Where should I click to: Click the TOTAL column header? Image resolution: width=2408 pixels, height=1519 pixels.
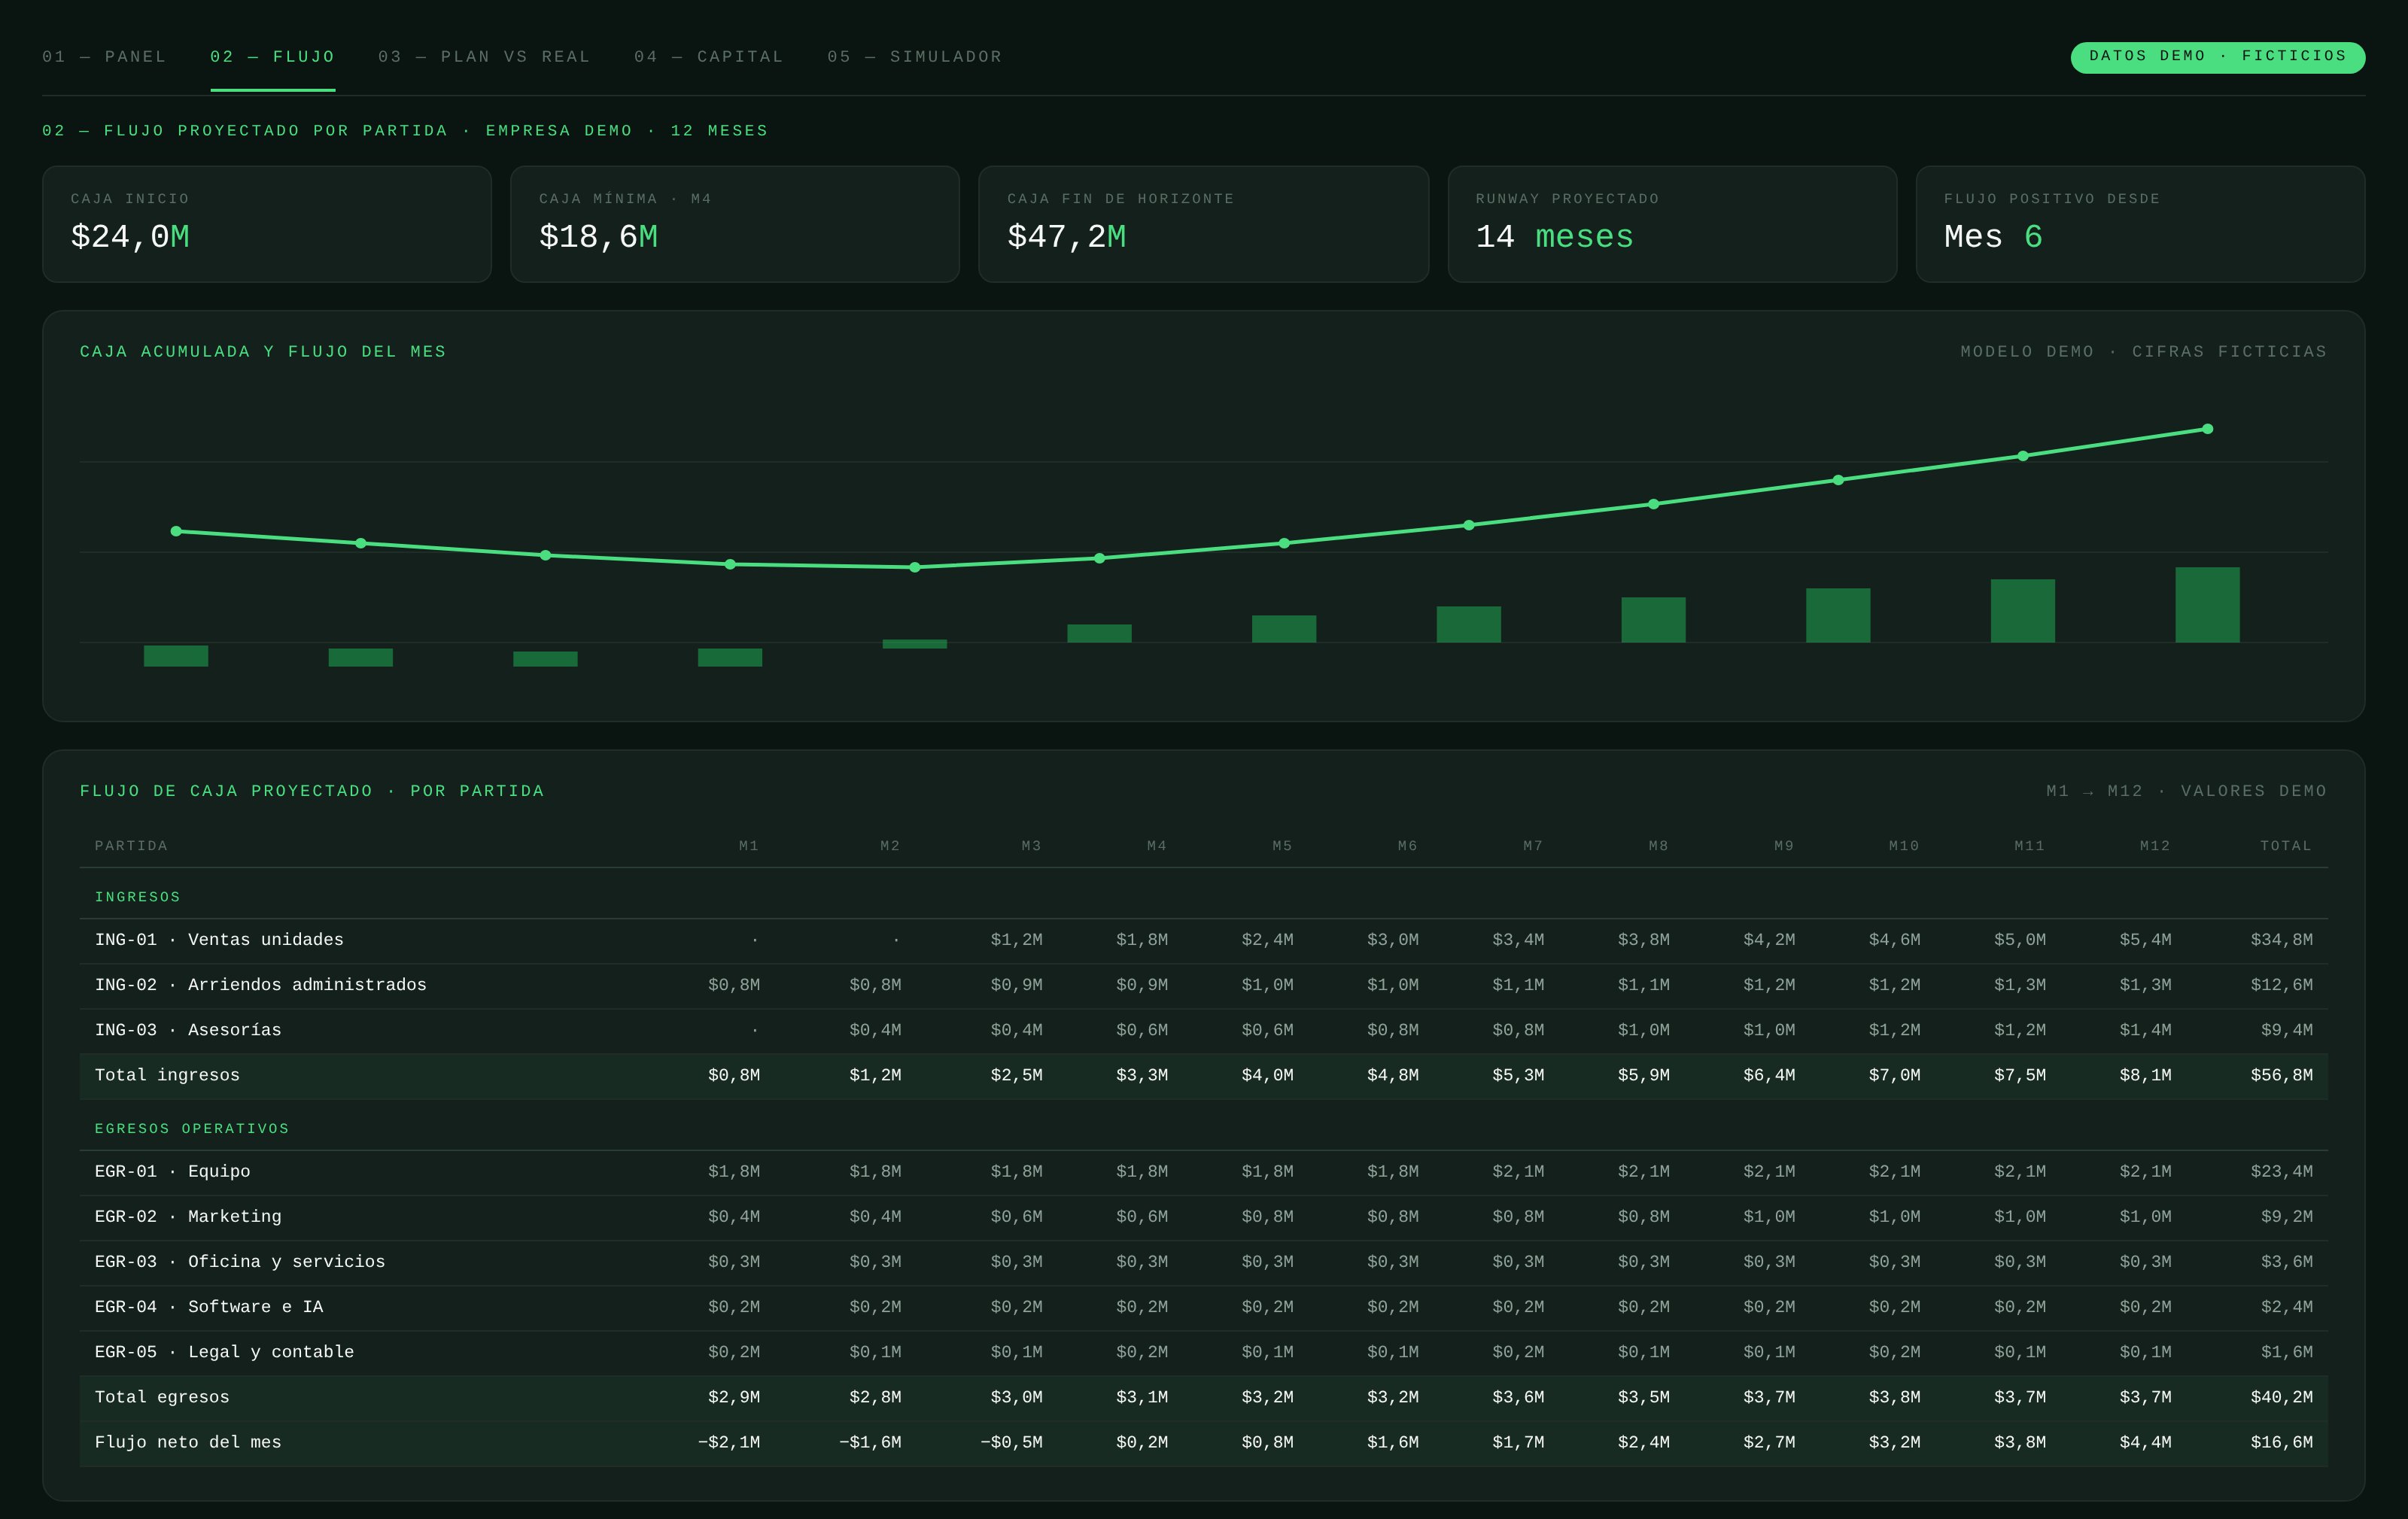pyautogui.click(x=2286, y=846)
